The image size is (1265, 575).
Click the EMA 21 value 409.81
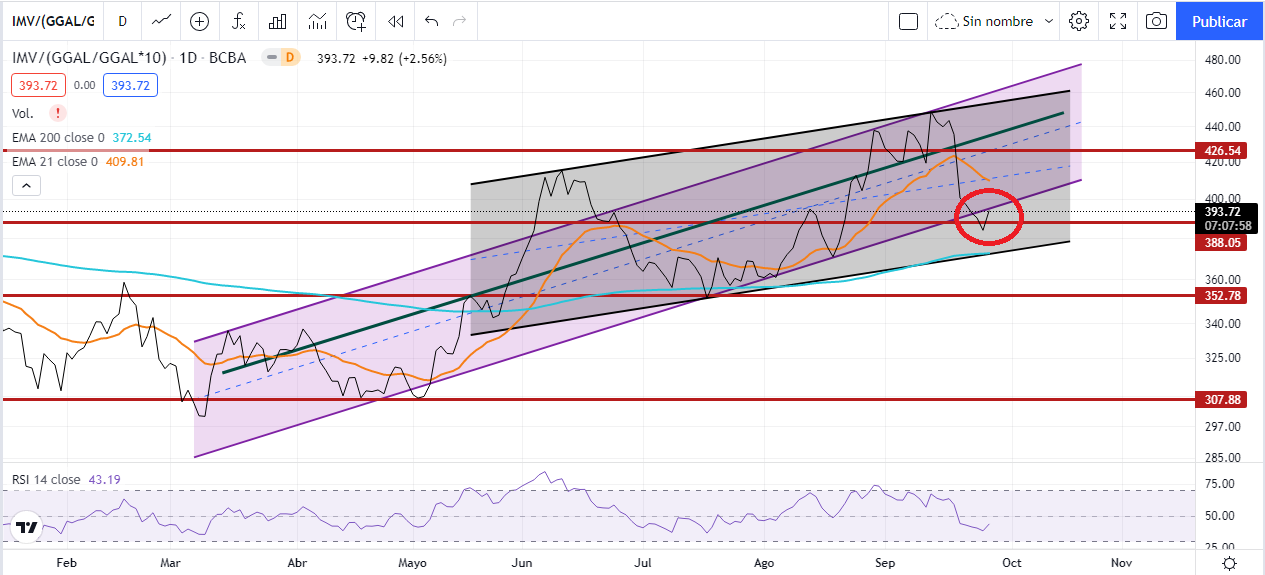click(x=124, y=161)
